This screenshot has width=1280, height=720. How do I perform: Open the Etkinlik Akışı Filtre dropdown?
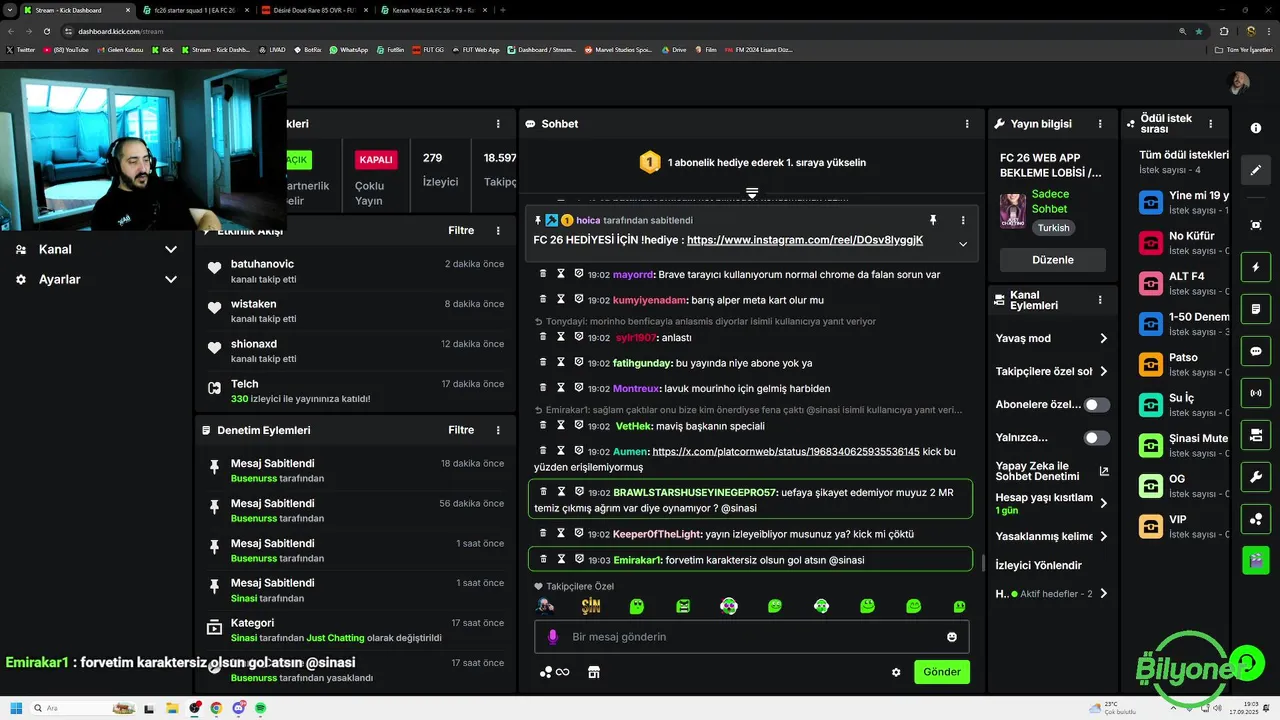[461, 231]
